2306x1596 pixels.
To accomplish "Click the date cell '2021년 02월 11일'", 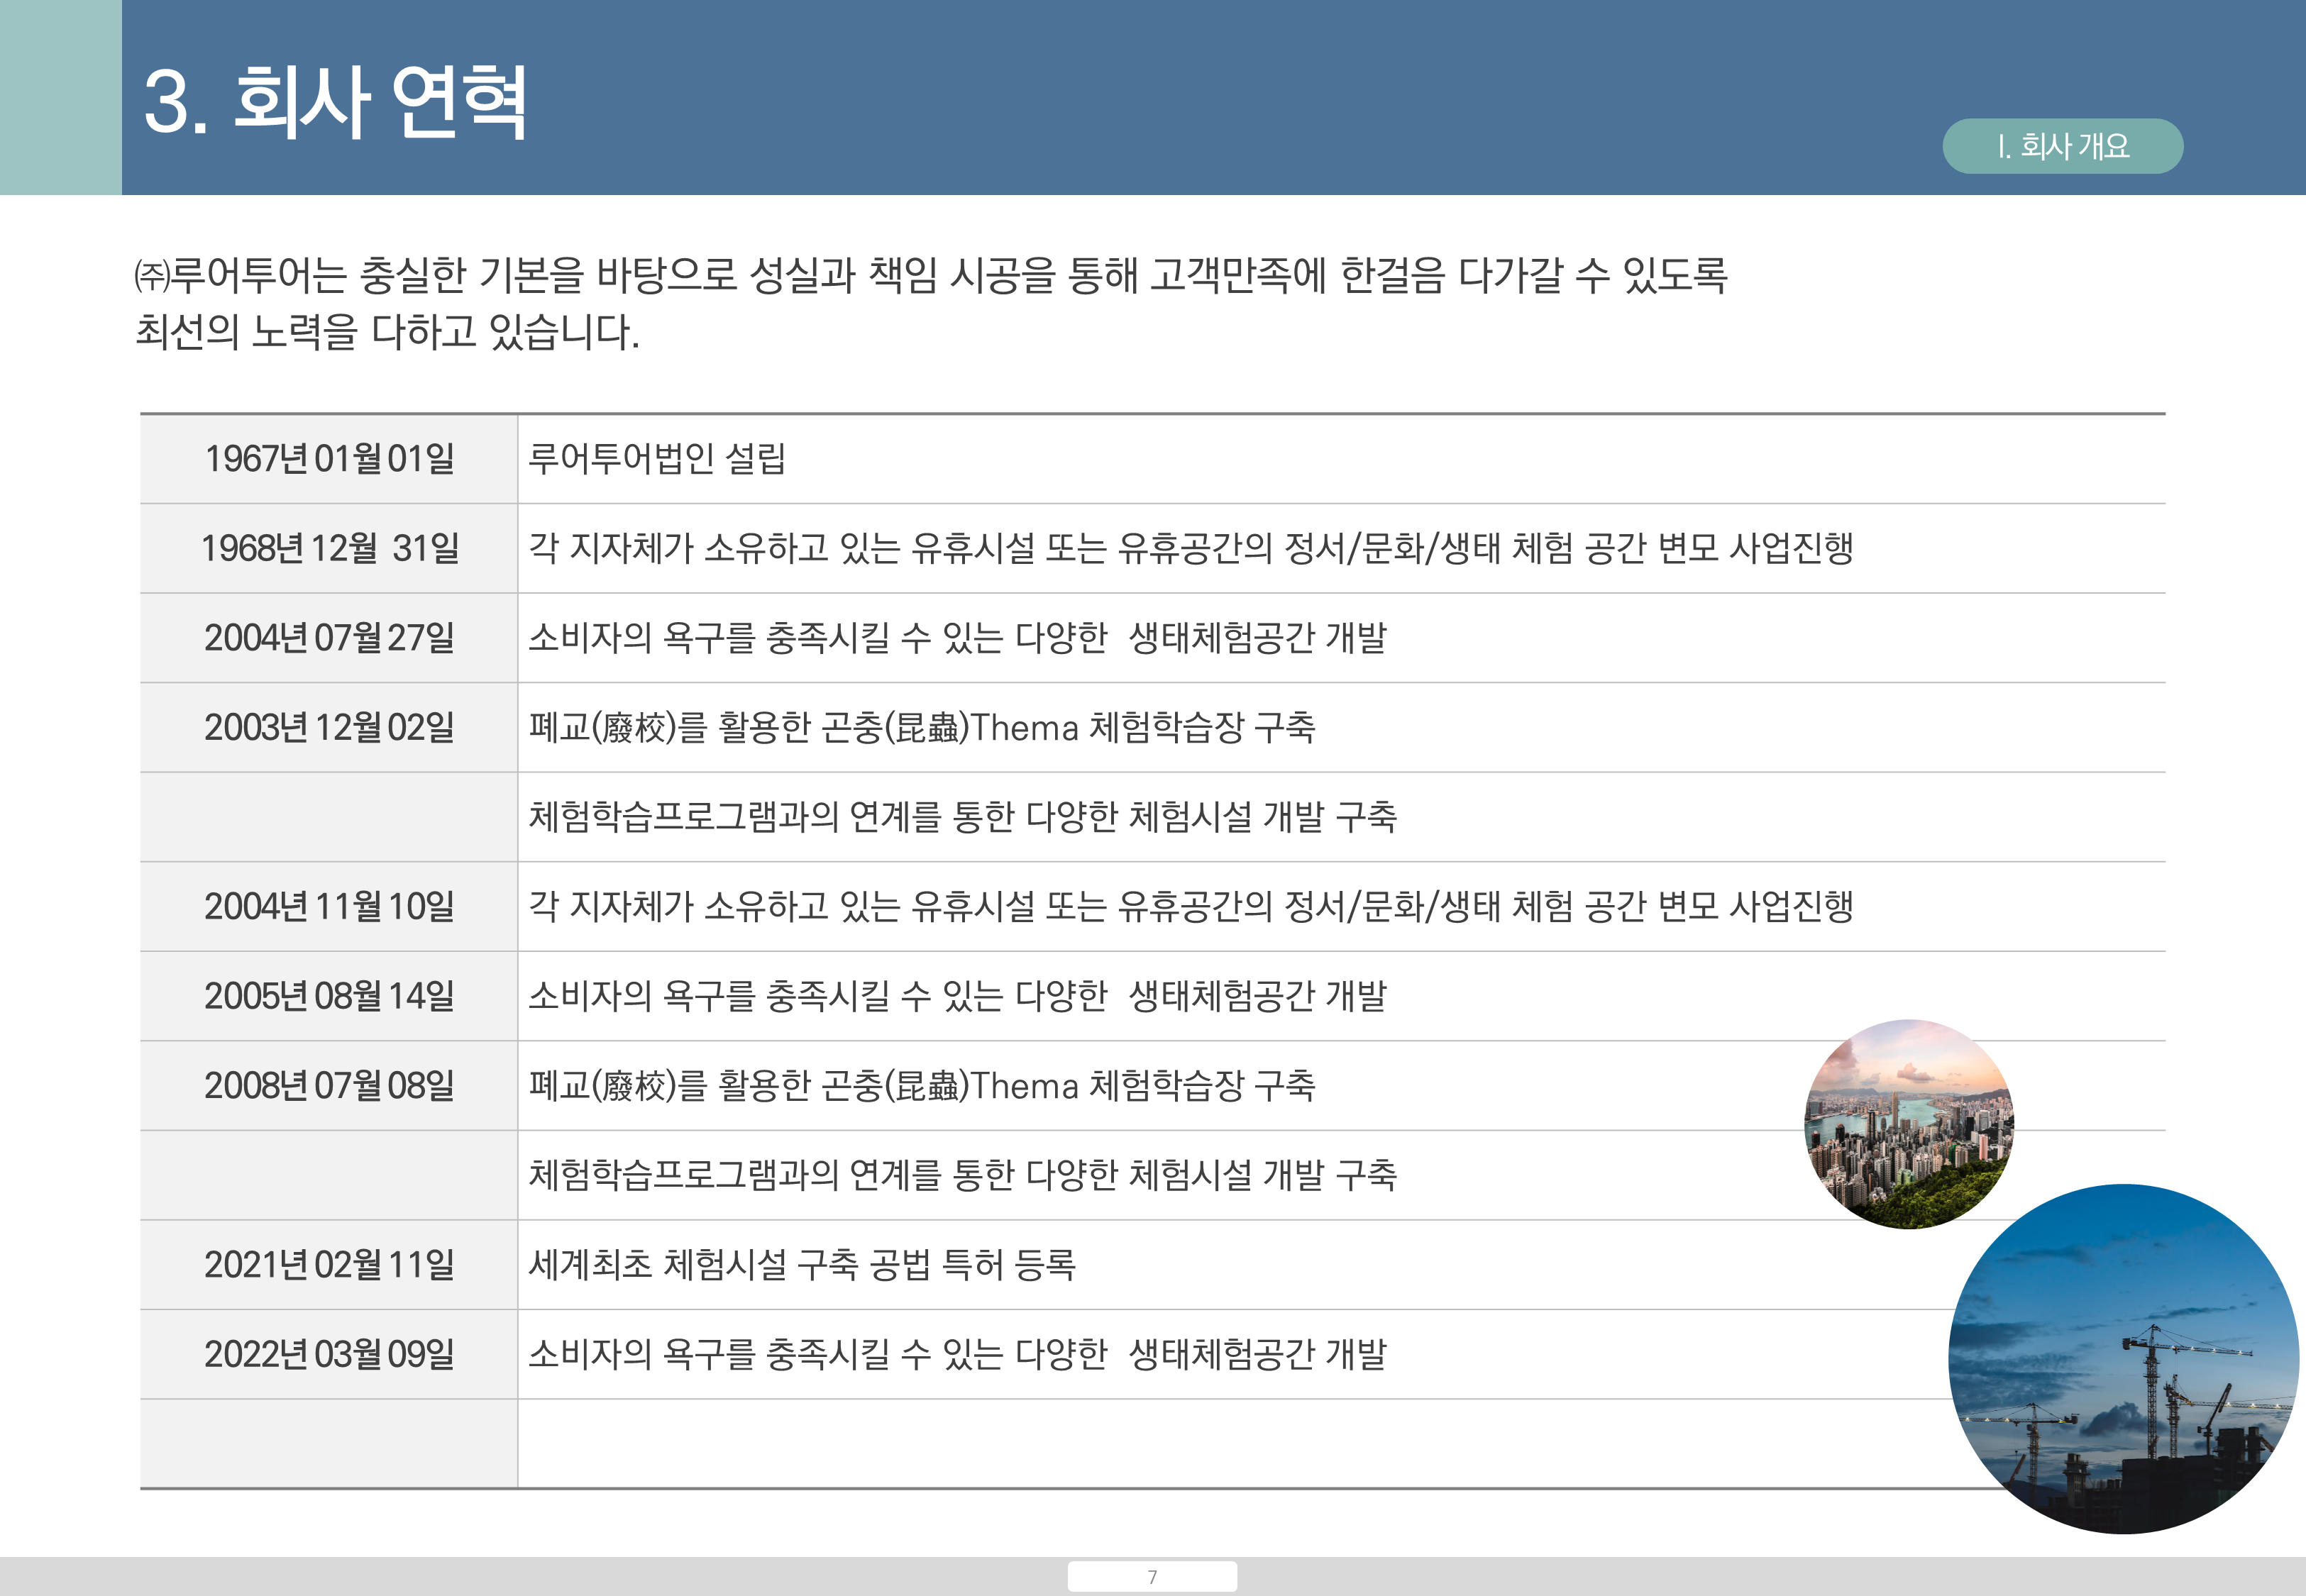I will pyautogui.click(x=329, y=1265).
